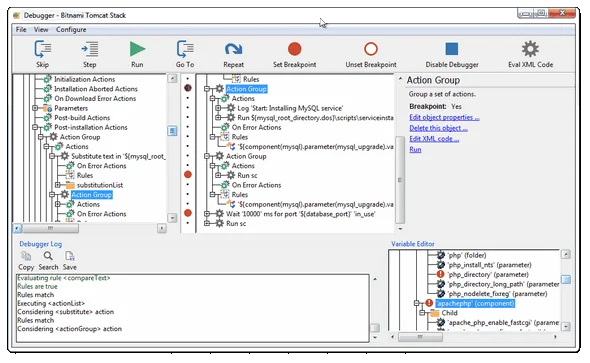590x363 pixels.
Task: Click 'Delete this object ...' link
Action: tap(438, 128)
